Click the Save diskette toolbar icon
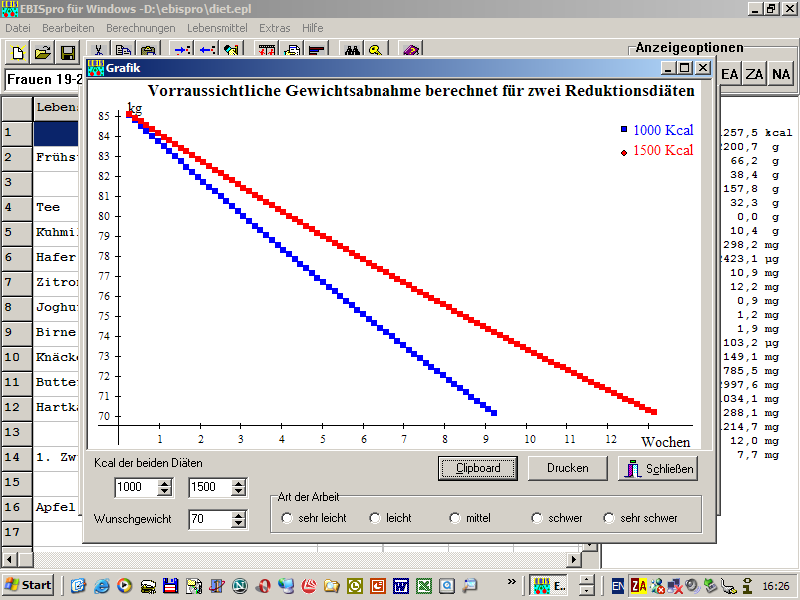Image resolution: width=800 pixels, height=600 pixels. [68, 51]
